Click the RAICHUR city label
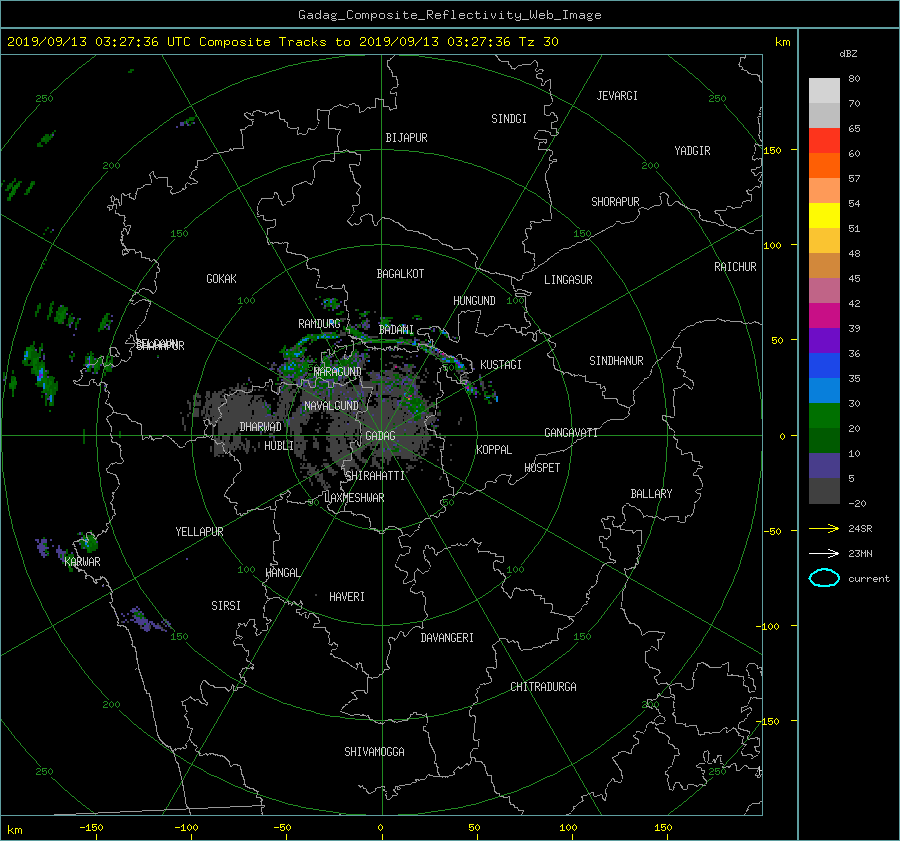900x841 pixels. tap(735, 267)
